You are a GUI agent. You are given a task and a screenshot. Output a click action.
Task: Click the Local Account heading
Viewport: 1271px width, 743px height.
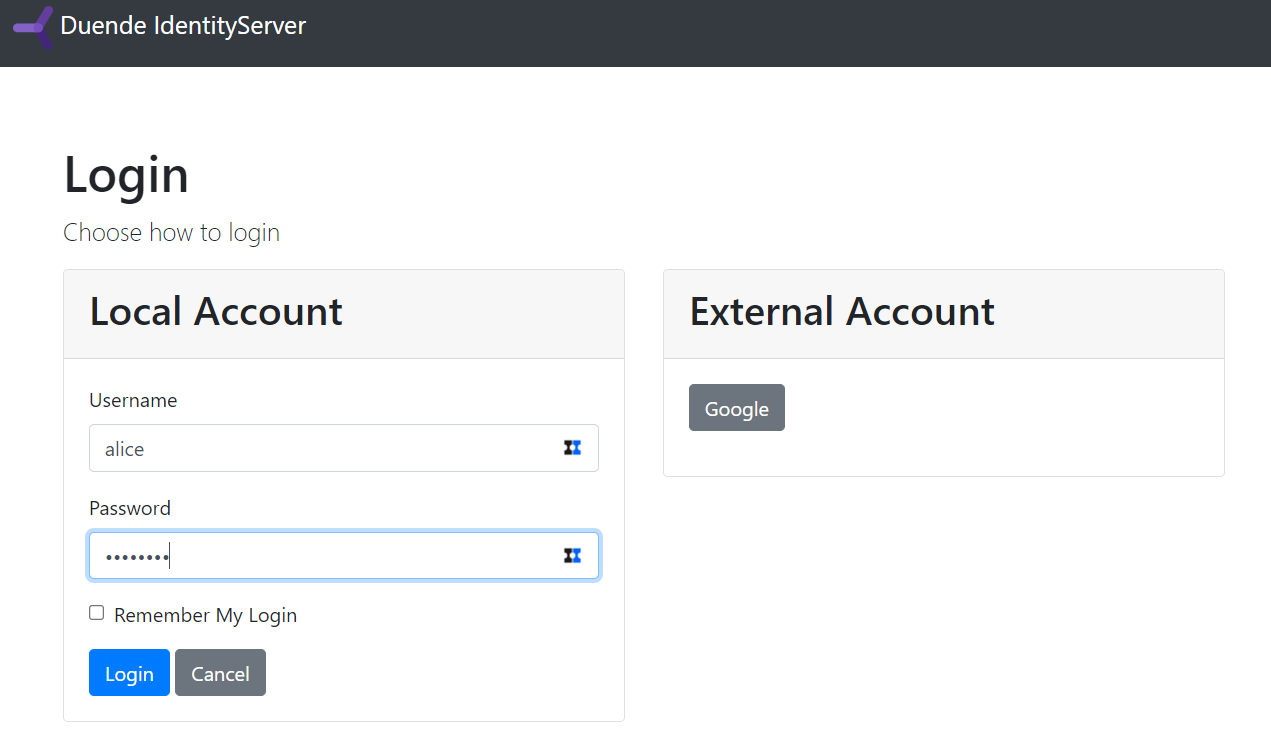pyautogui.click(x=216, y=312)
